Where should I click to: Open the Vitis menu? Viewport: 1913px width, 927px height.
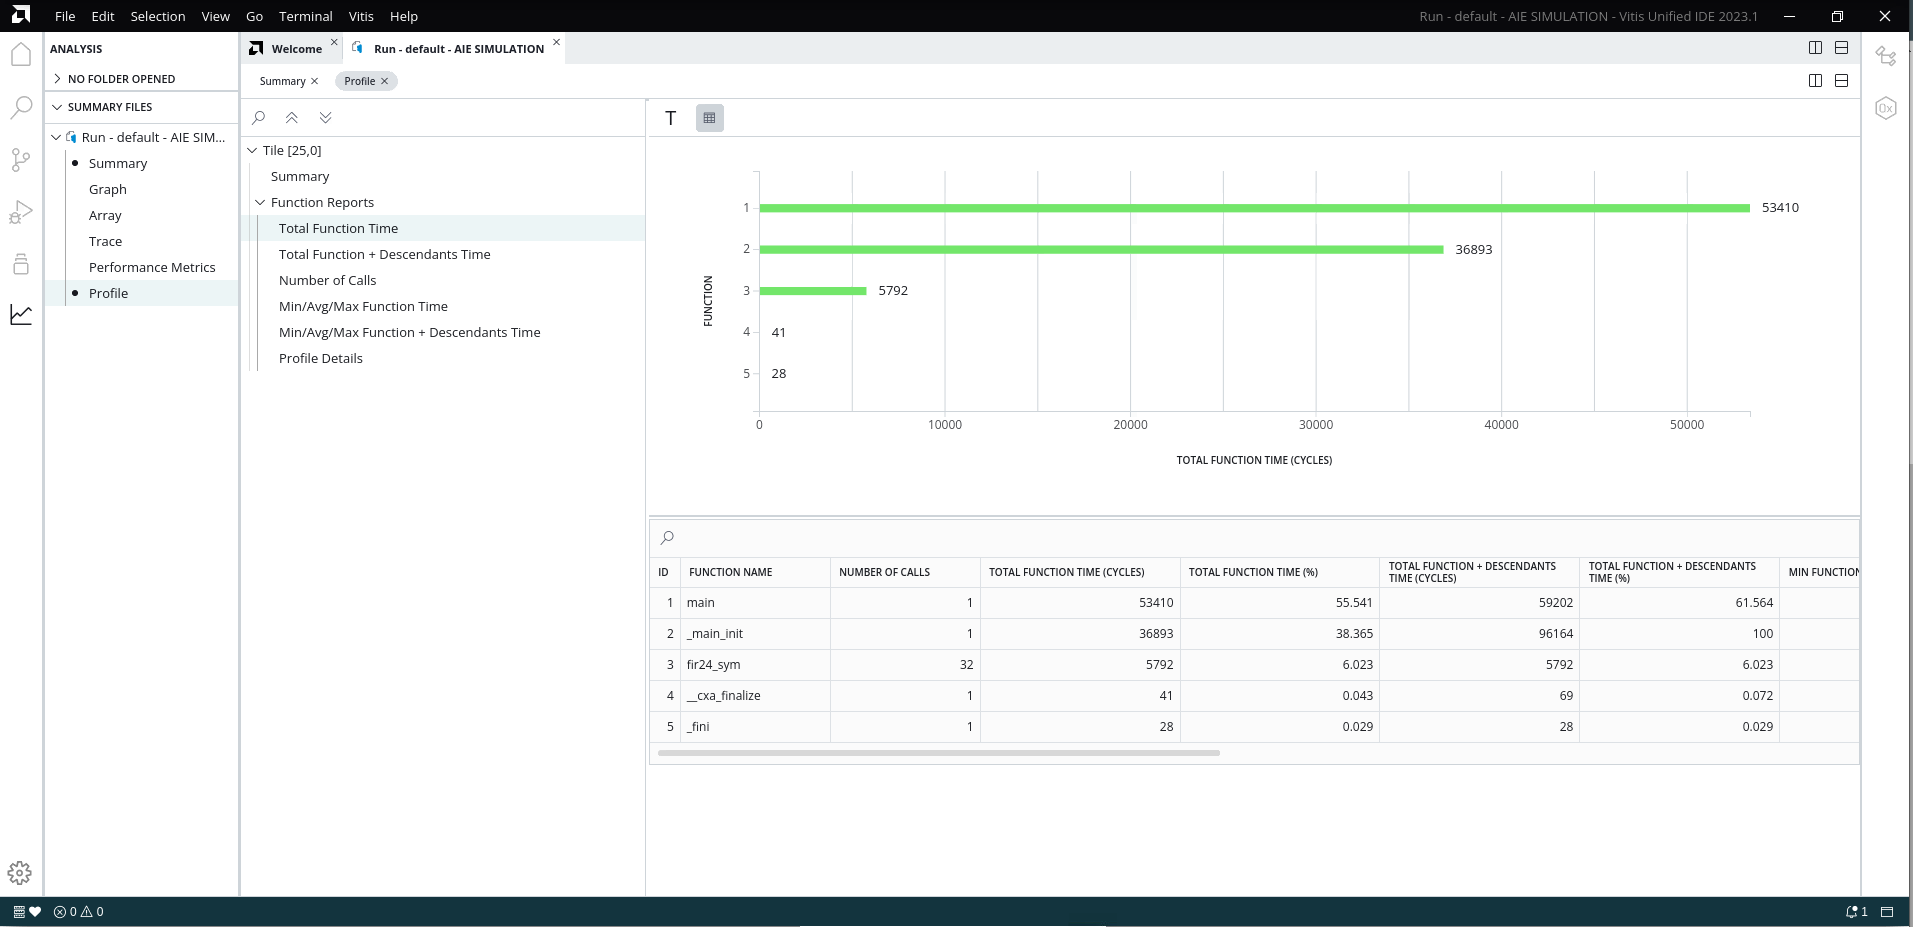(x=361, y=16)
